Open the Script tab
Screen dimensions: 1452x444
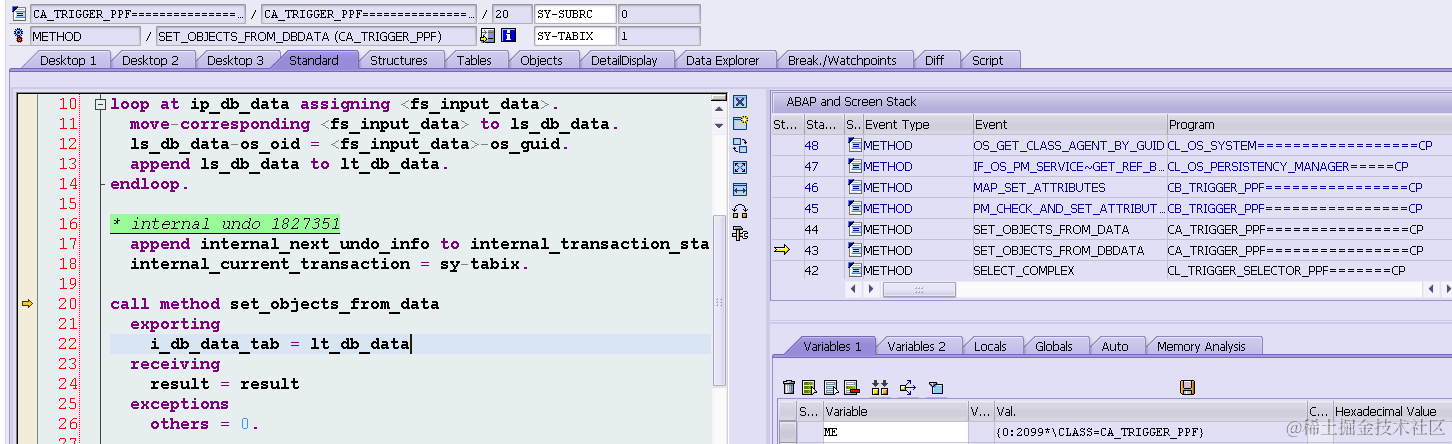pyautogui.click(x=988, y=60)
